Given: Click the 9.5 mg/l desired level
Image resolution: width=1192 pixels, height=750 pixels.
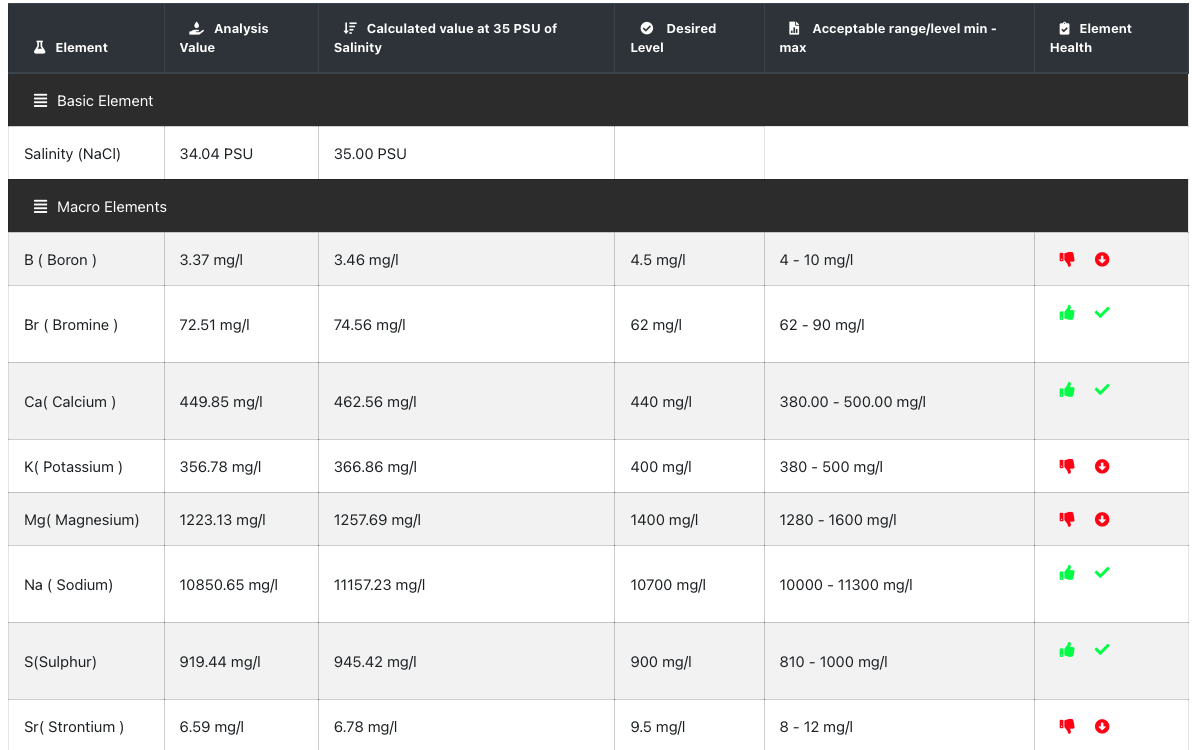Looking at the screenshot, I should pos(658,726).
